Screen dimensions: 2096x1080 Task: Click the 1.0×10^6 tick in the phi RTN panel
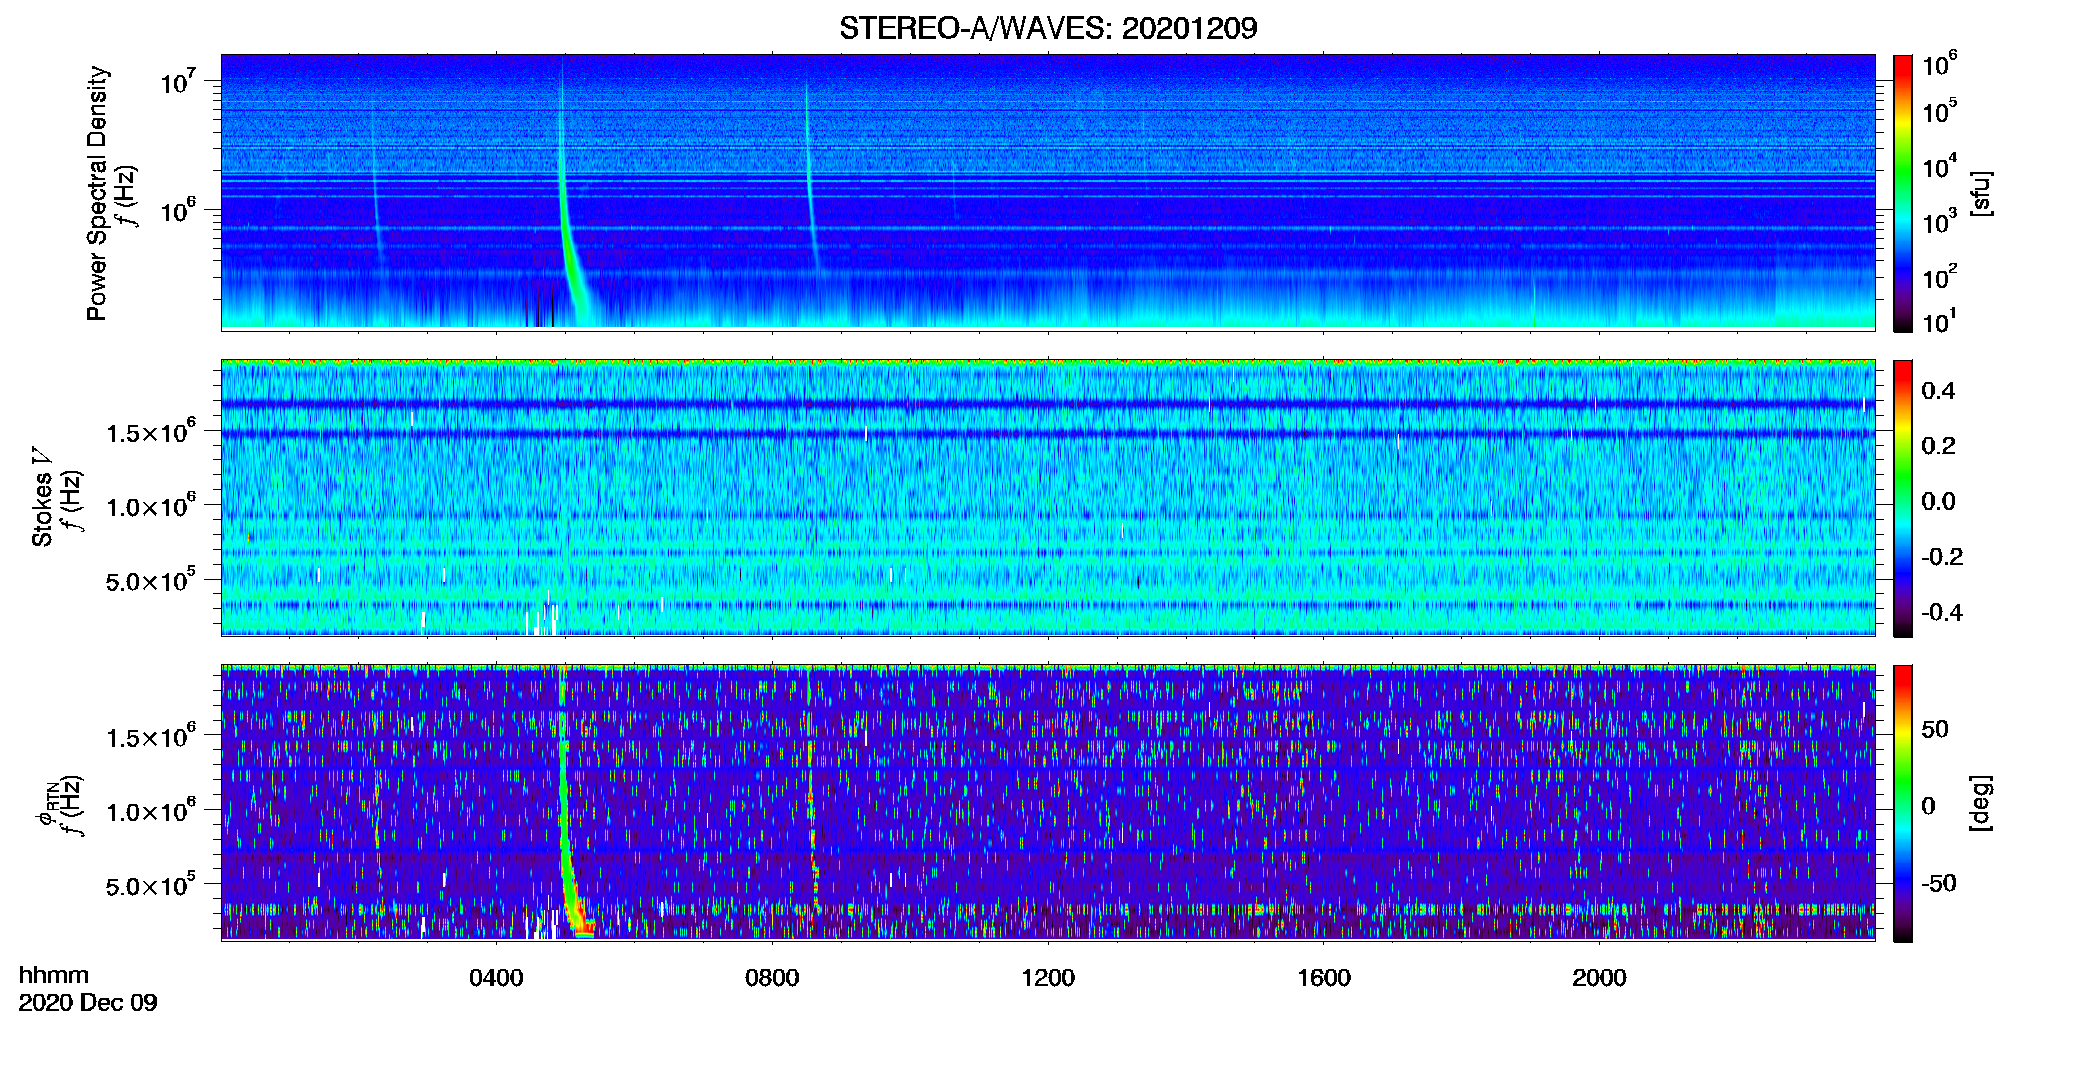tap(151, 810)
